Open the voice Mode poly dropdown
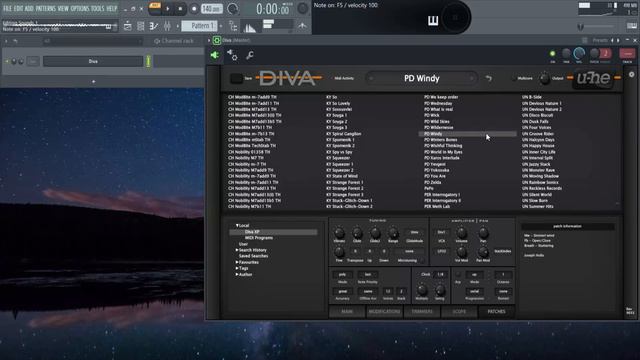This screenshot has height=360, width=640. (x=342, y=275)
